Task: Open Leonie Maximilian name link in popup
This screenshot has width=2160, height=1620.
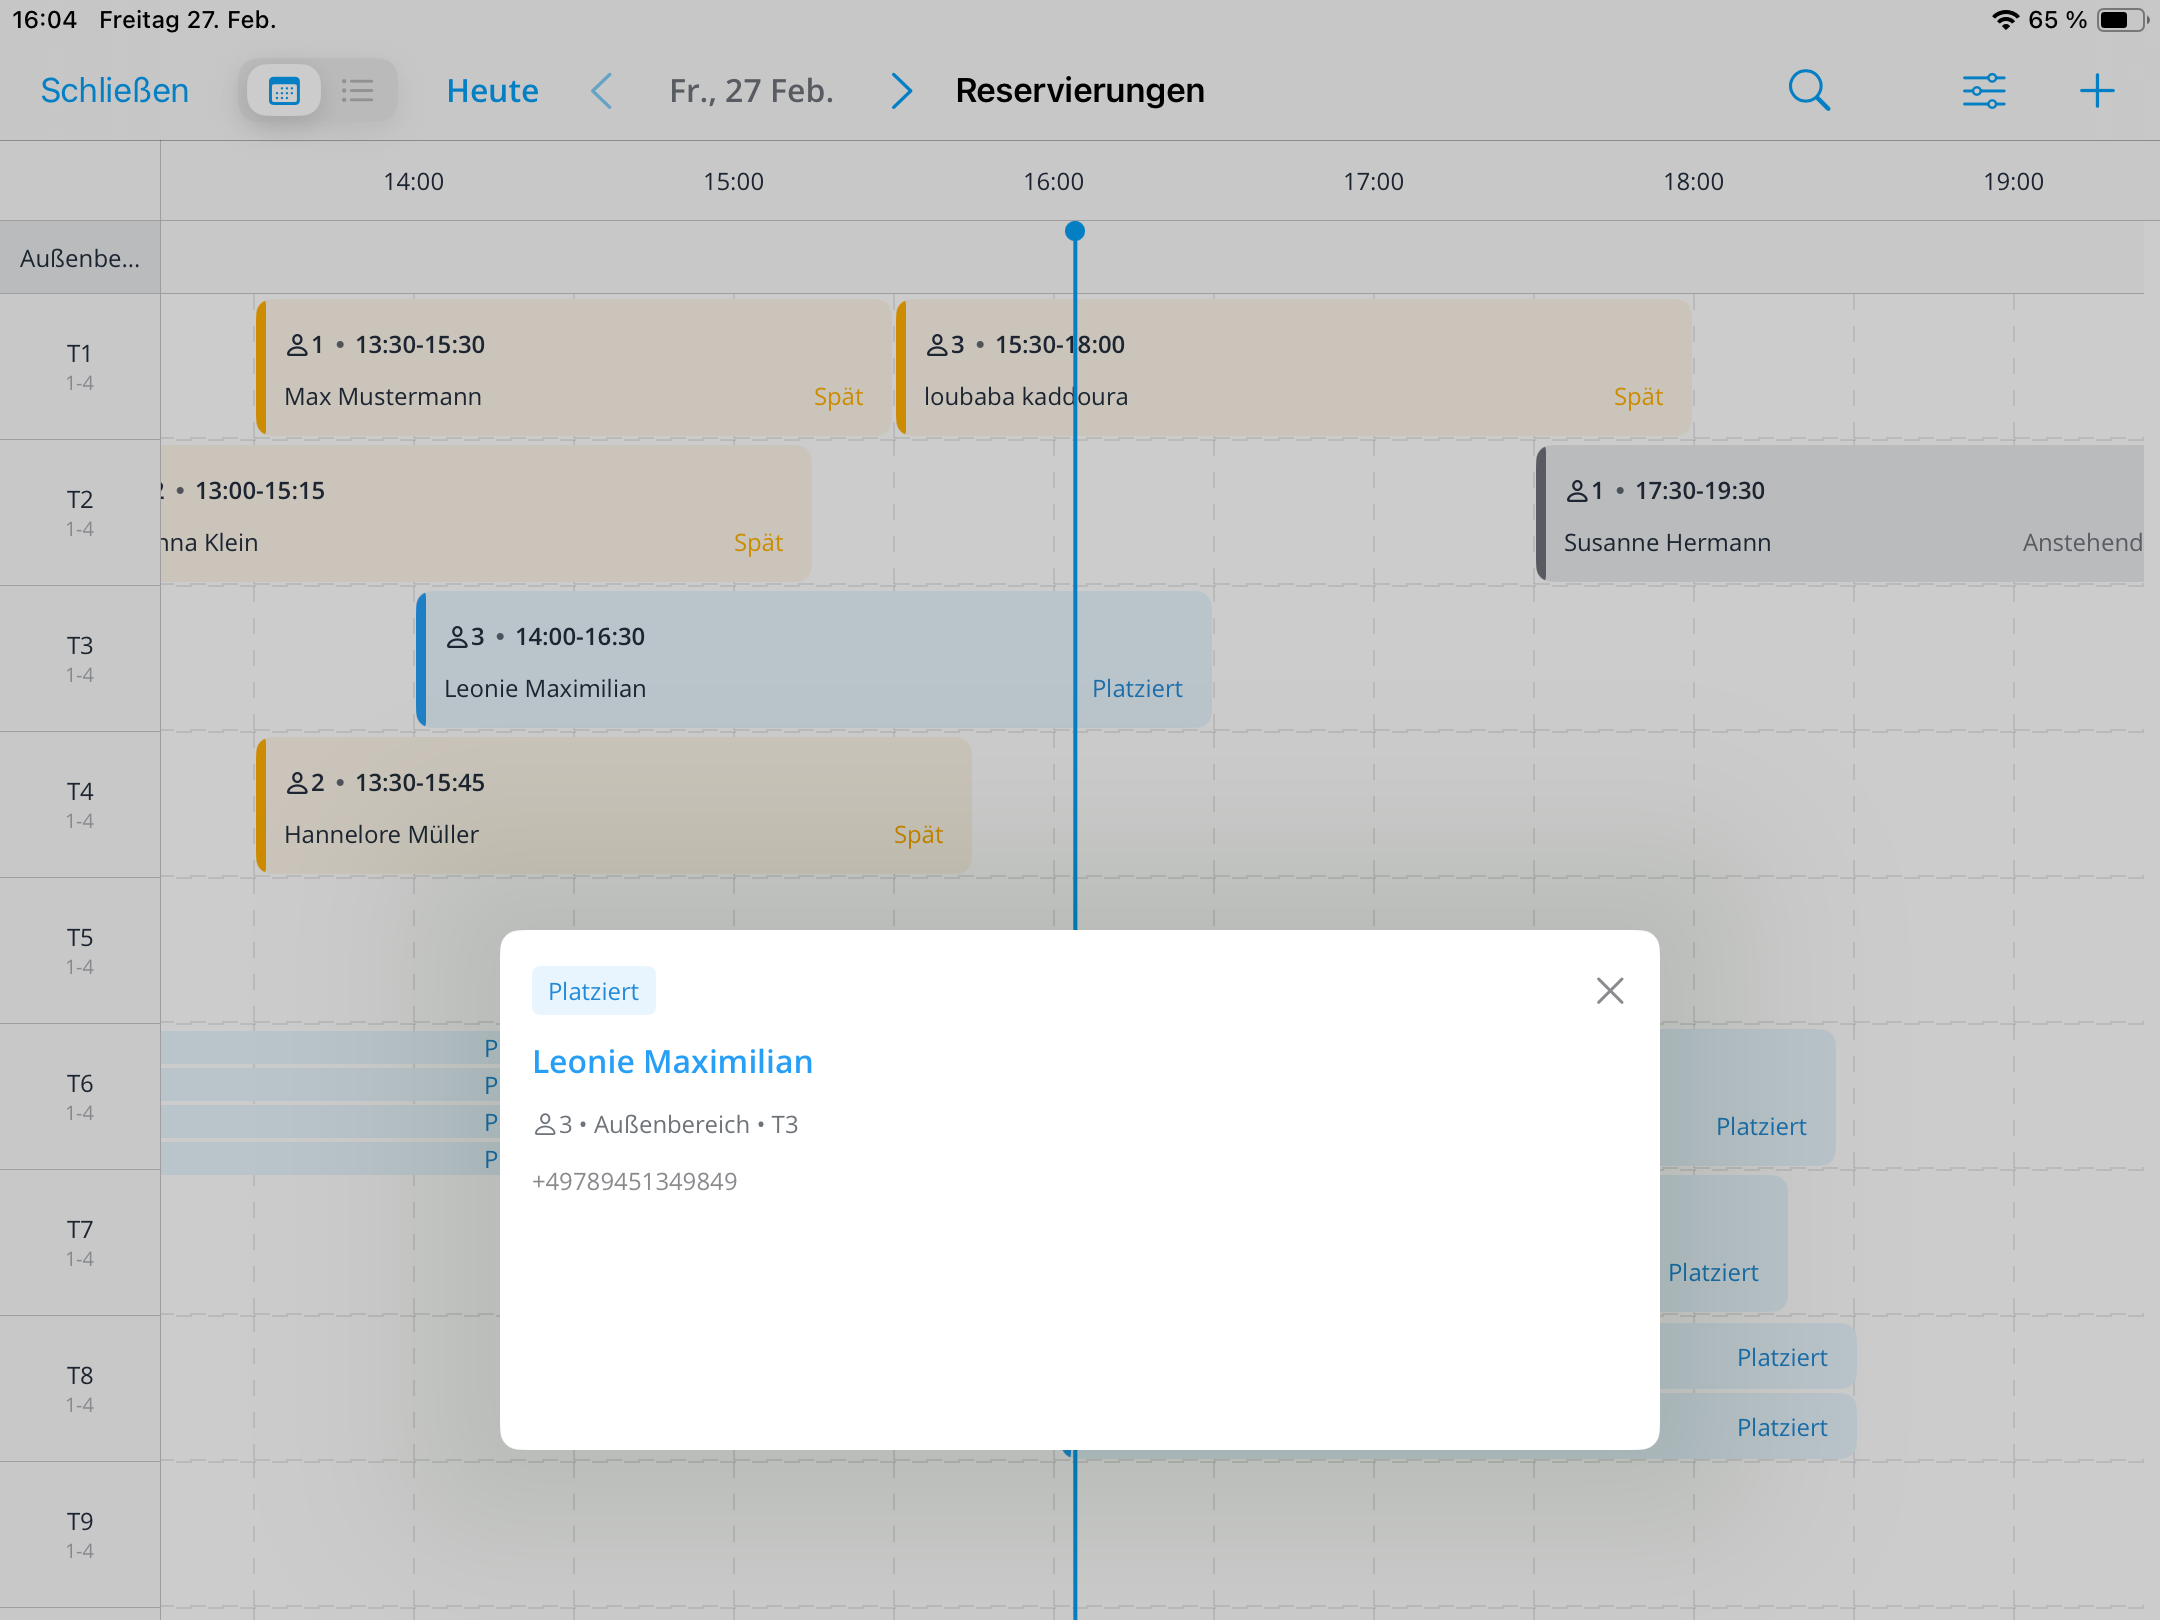Action: 672,1062
